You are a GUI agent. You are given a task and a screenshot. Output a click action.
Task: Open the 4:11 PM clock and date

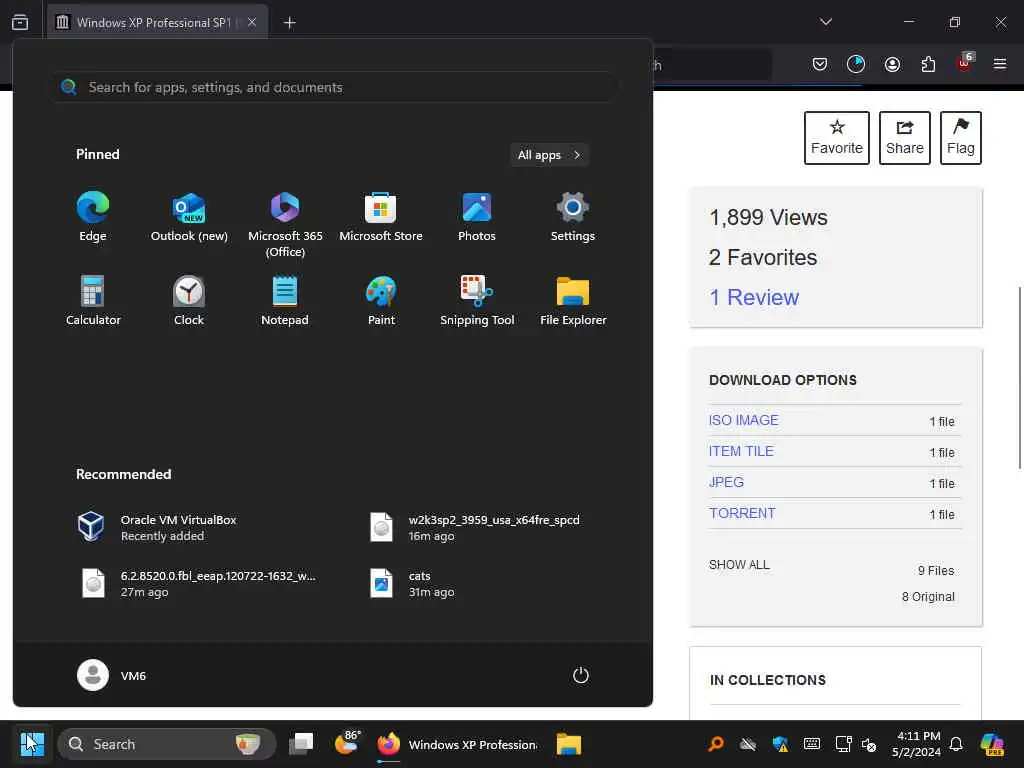click(x=918, y=744)
